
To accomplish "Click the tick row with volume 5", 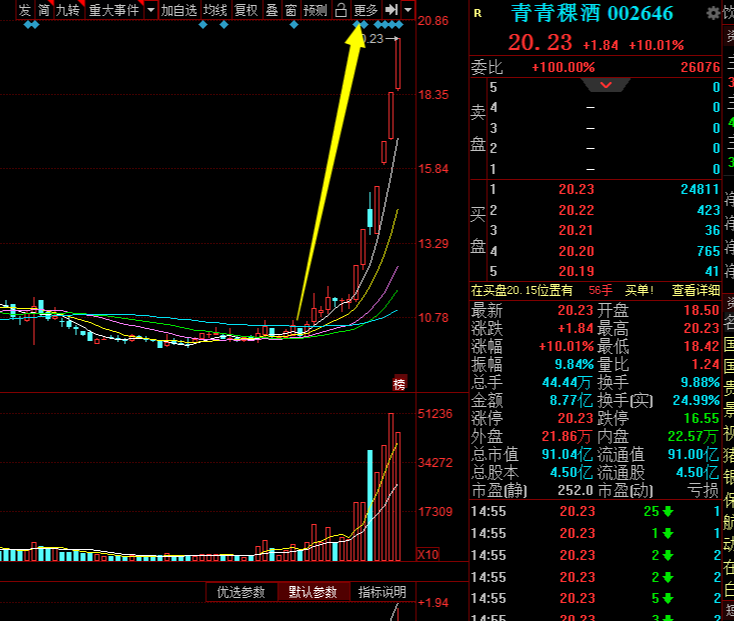I will [596, 599].
